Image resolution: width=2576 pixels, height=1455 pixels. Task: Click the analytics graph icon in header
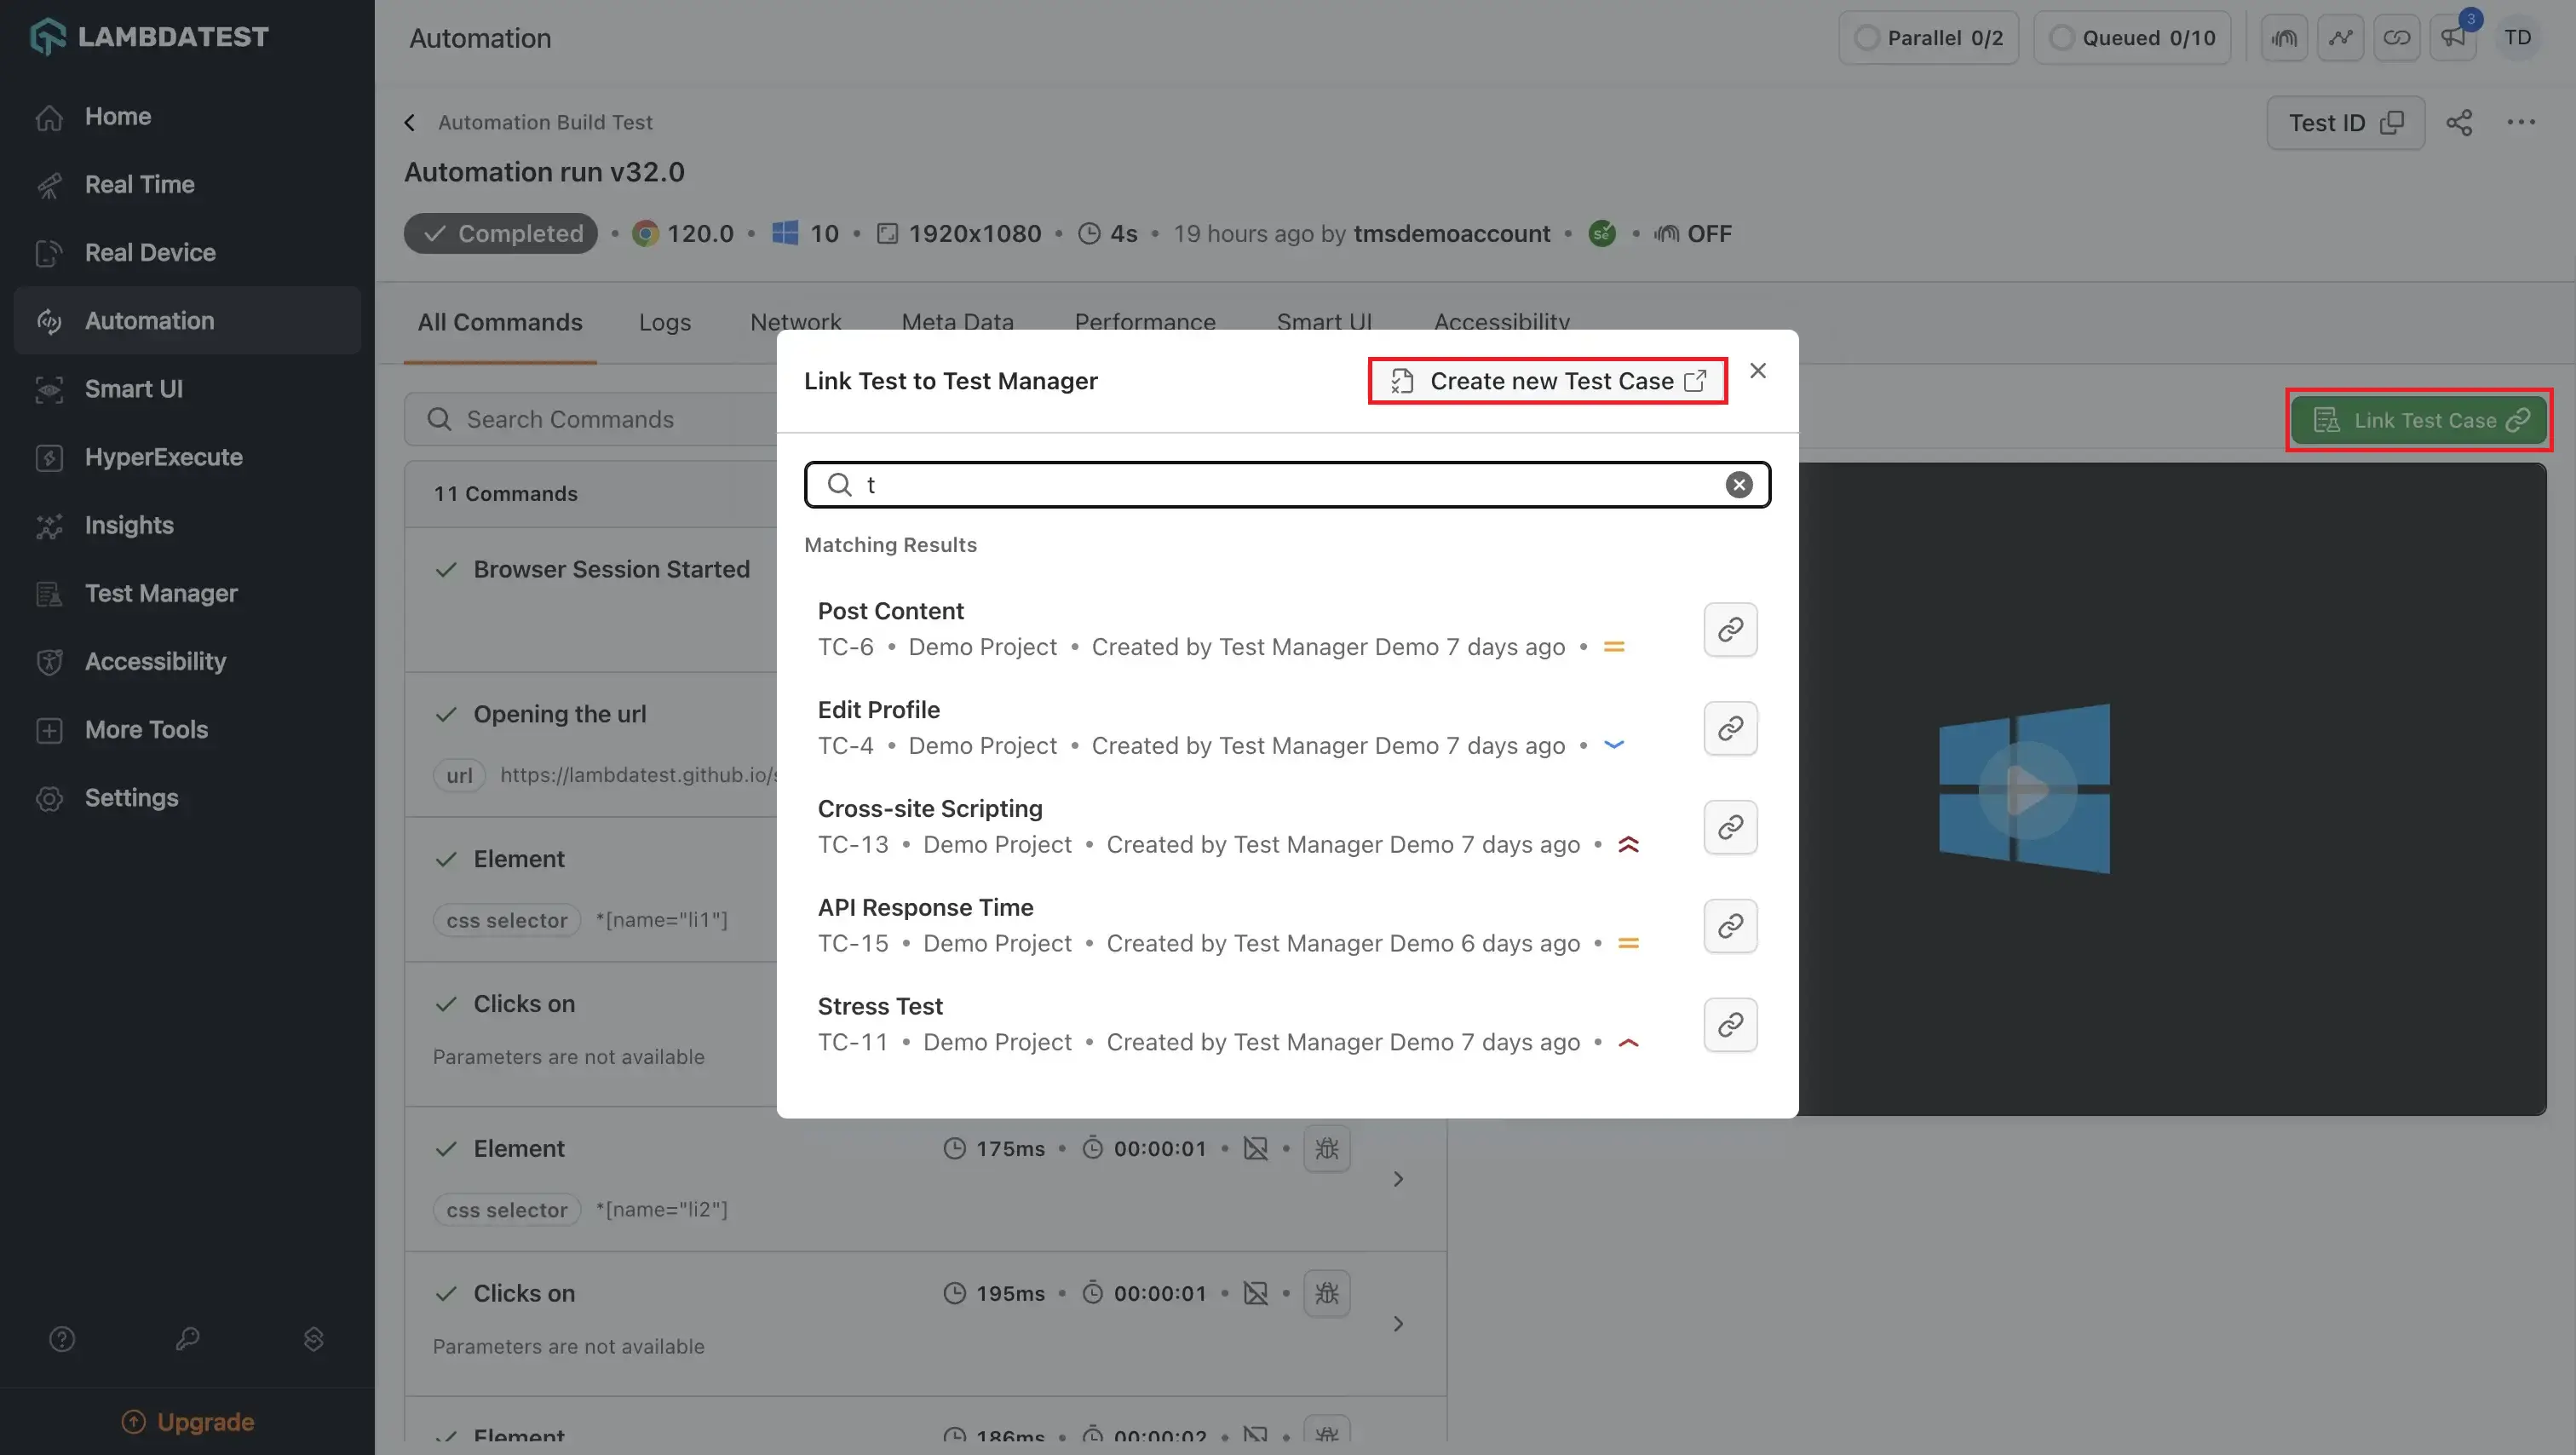point(2340,38)
